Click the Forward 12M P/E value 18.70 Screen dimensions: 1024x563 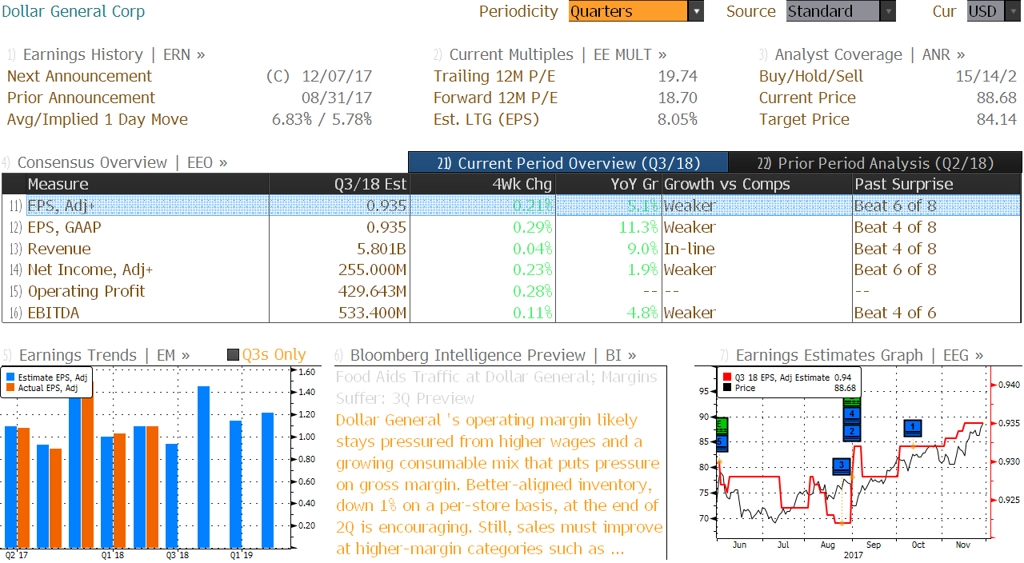677,97
